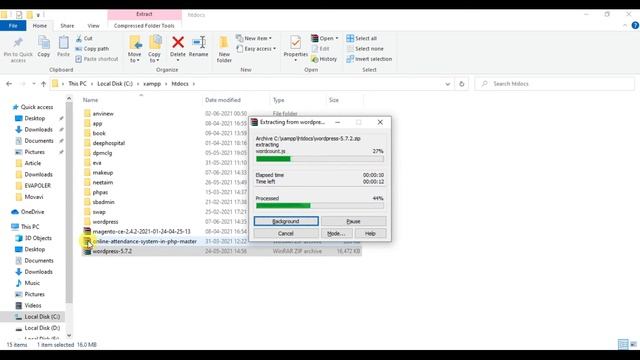Click Select all in ribbon
The height and width of the screenshot is (360, 640).
click(x=362, y=38)
